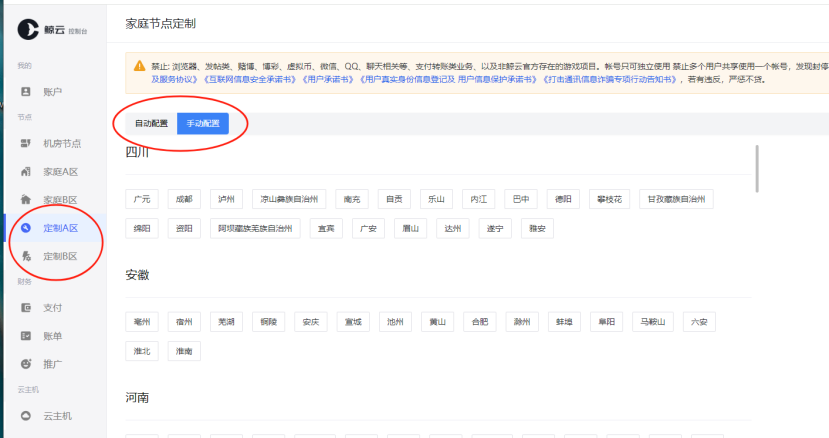Click the 推广 promotion icon
The height and width of the screenshot is (438, 829).
tap(26, 364)
